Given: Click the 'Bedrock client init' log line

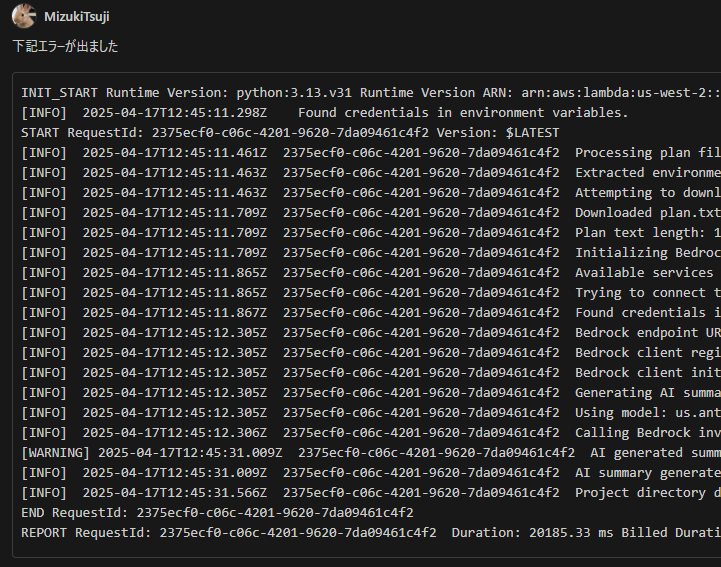Looking at the screenshot, I should [371, 373].
